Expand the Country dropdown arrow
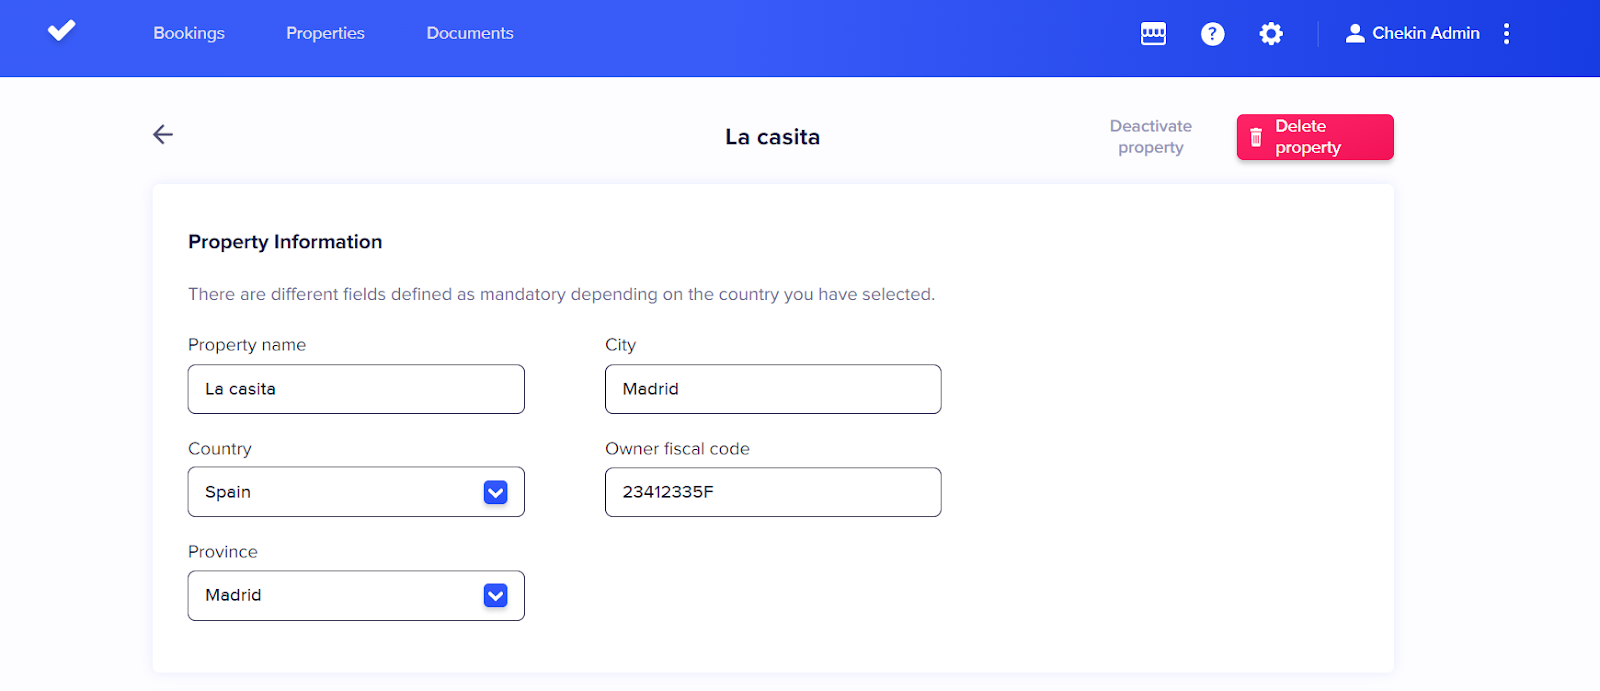This screenshot has width=1600, height=691. click(495, 492)
